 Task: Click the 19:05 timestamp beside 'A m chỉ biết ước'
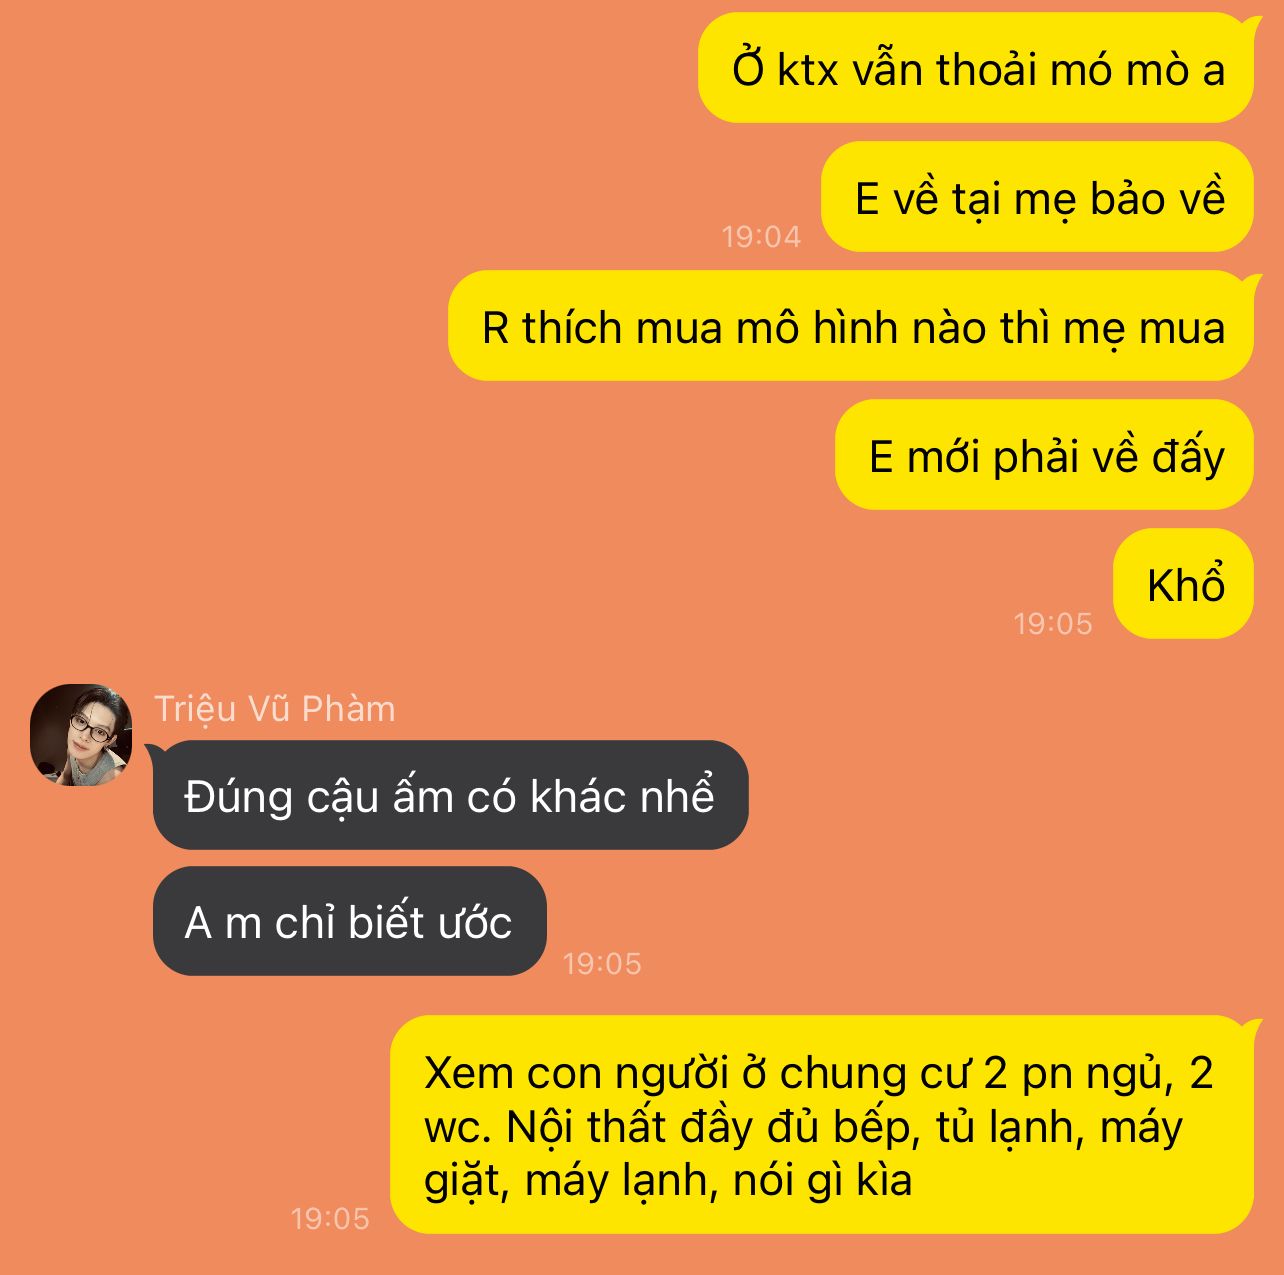pyautogui.click(x=602, y=964)
